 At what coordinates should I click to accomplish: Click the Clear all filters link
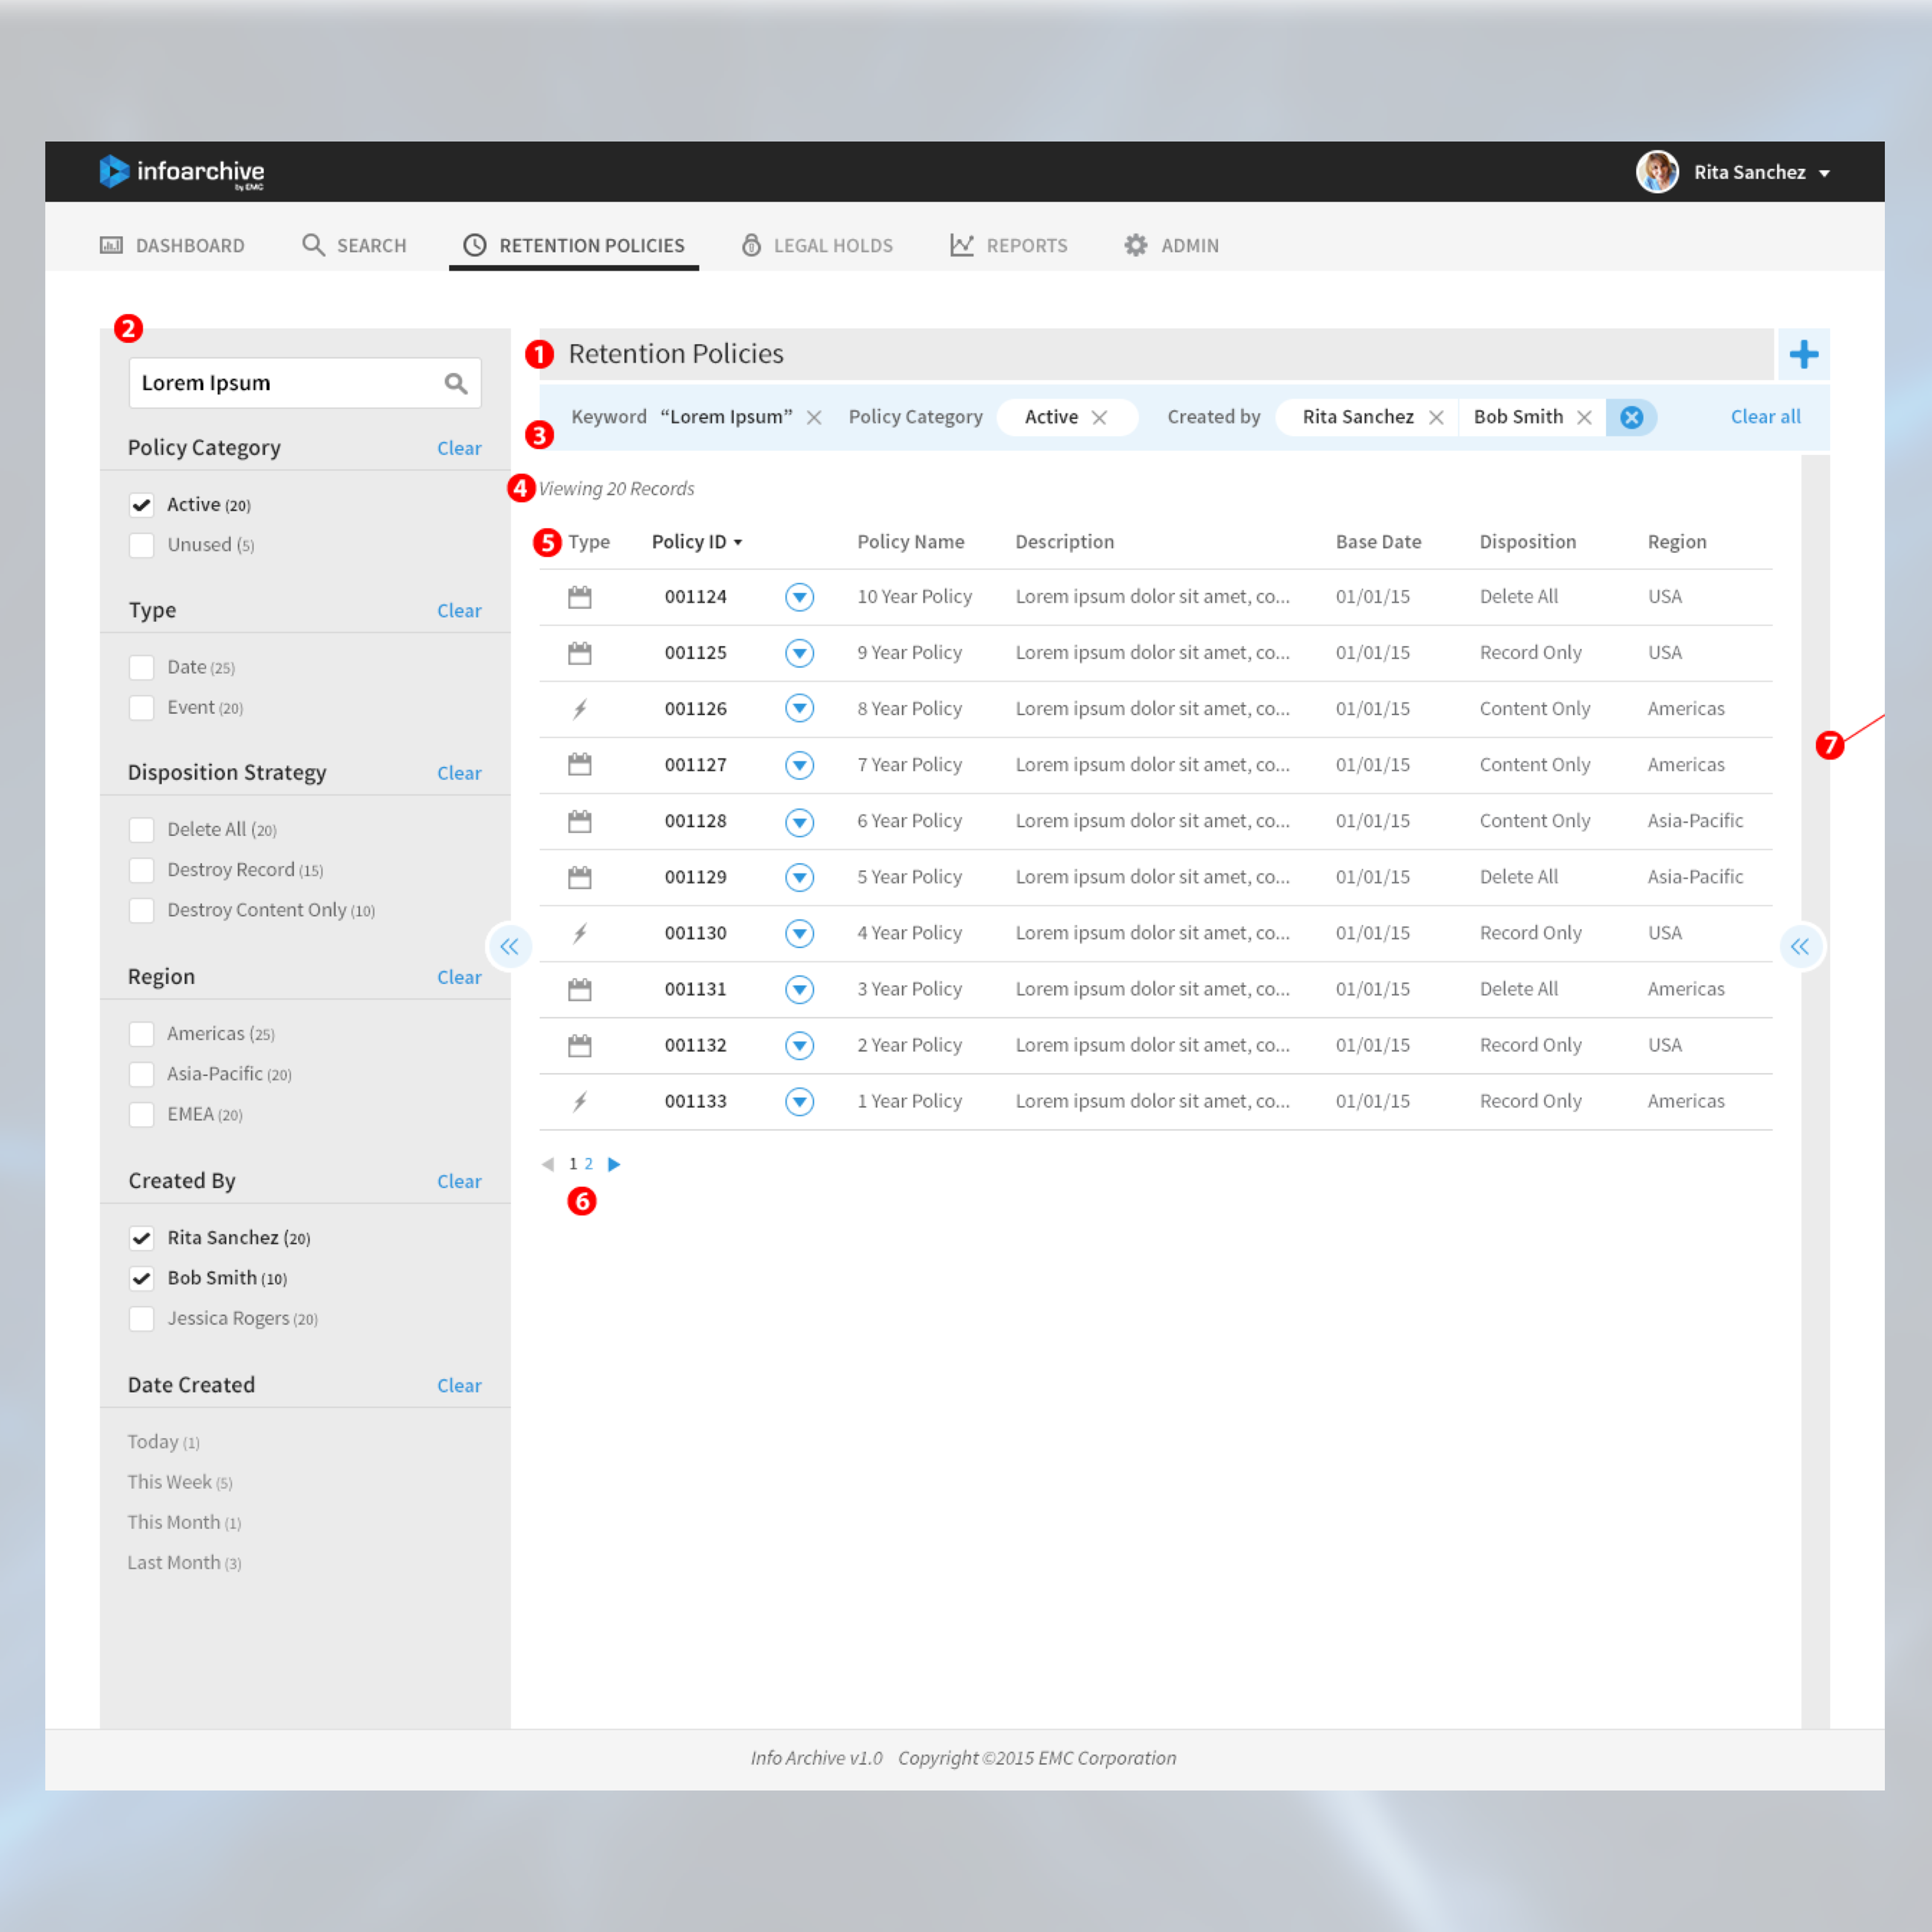click(x=1765, y=417)
